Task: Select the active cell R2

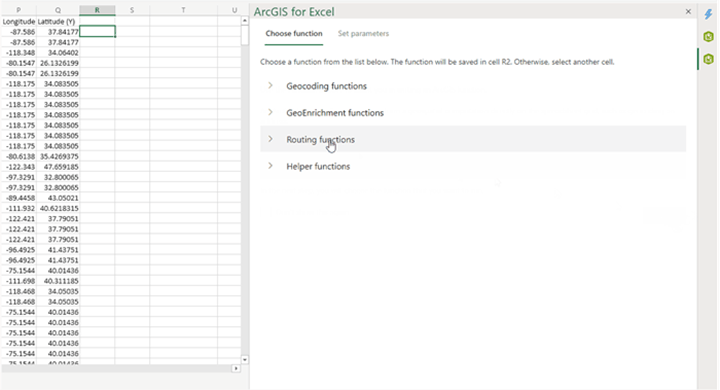Action: (97, 32)
